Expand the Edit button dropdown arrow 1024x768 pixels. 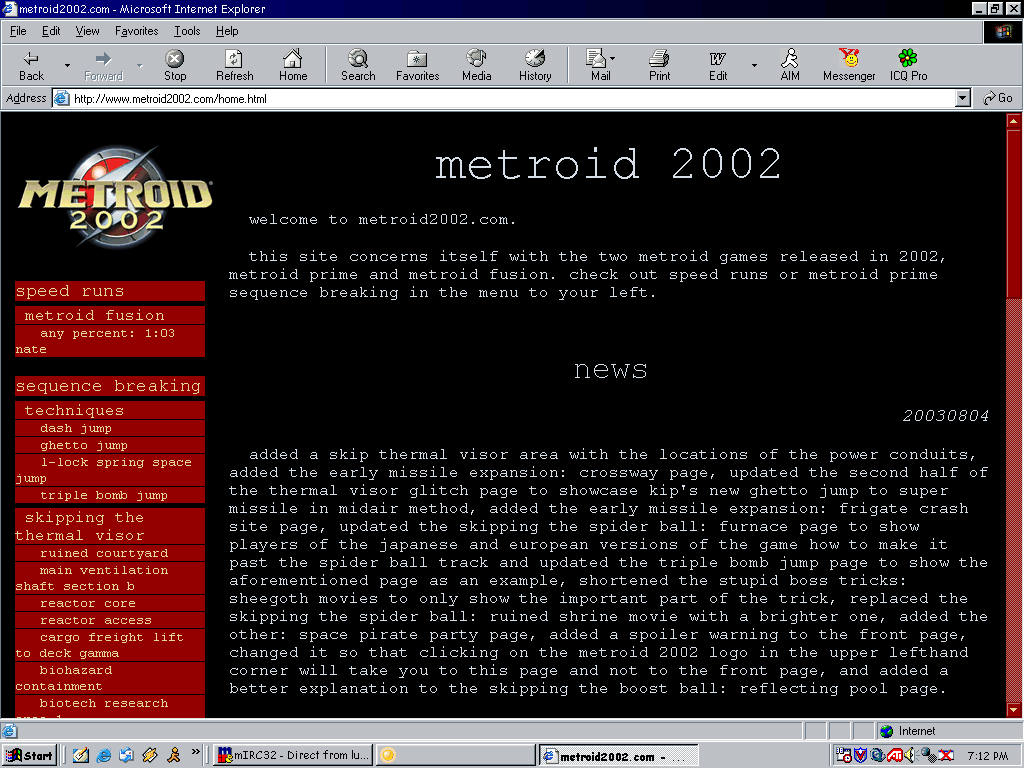[754, 65]
